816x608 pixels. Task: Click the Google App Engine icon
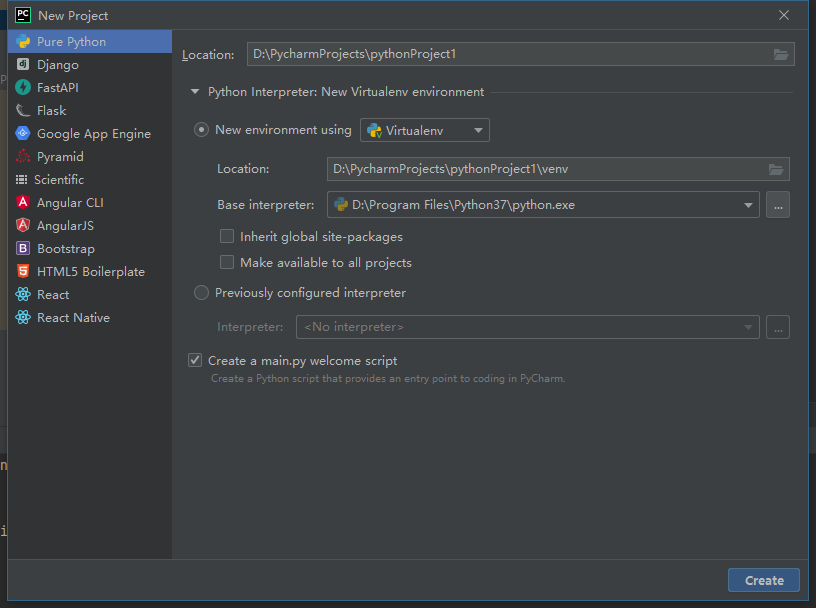(x=23, y=133)
